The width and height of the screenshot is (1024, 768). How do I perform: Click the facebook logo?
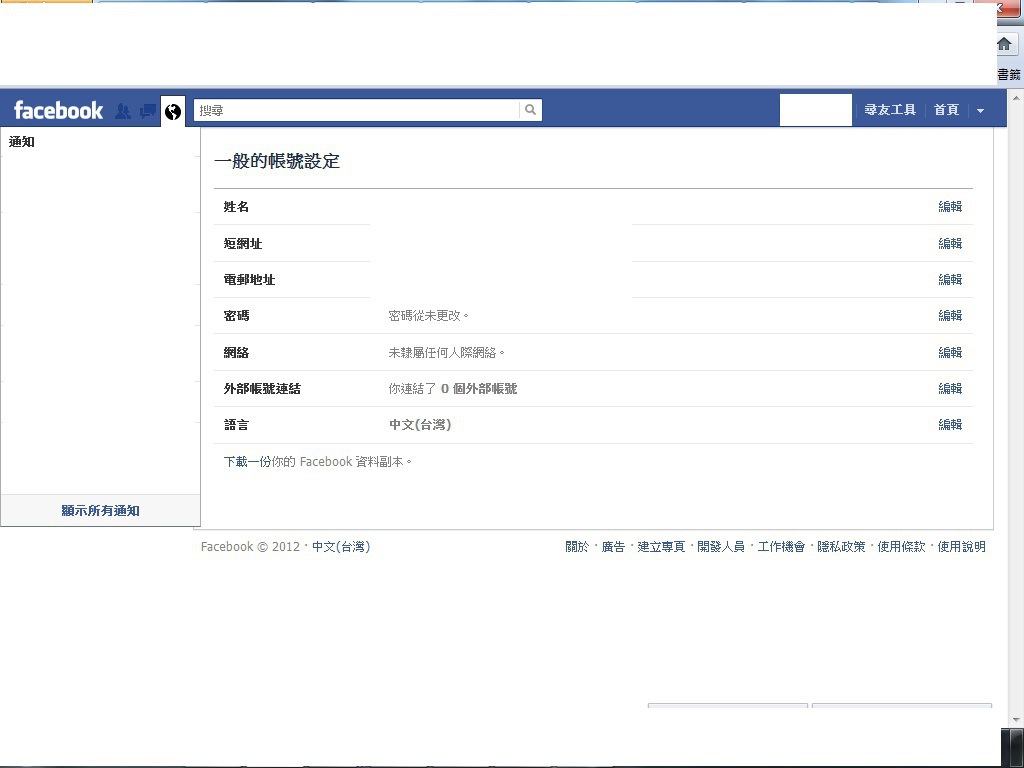click(58, 110)
